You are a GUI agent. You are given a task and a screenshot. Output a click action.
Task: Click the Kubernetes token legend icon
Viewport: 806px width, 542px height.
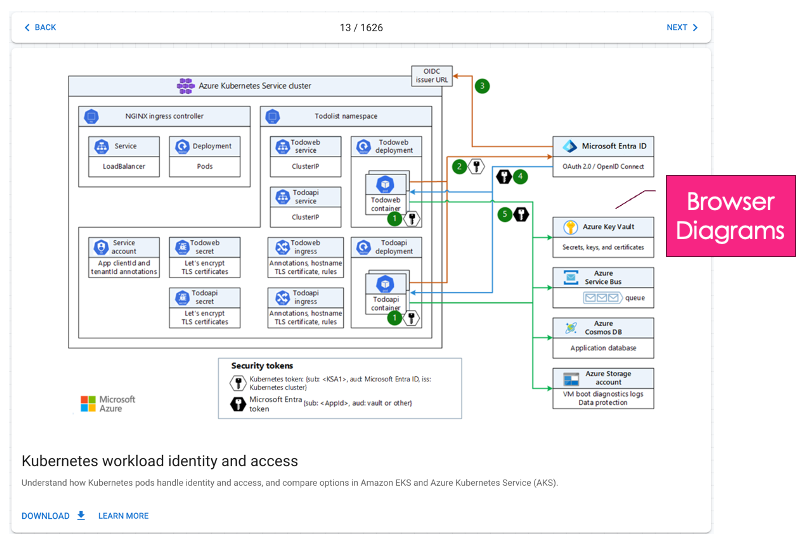point(237,383)
